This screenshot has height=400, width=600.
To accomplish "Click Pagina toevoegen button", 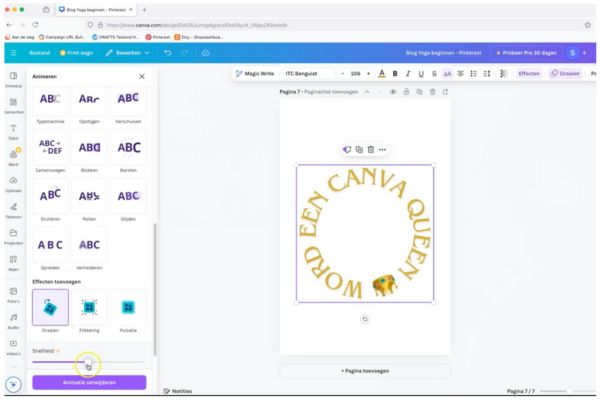I will [x=365, y=371].
